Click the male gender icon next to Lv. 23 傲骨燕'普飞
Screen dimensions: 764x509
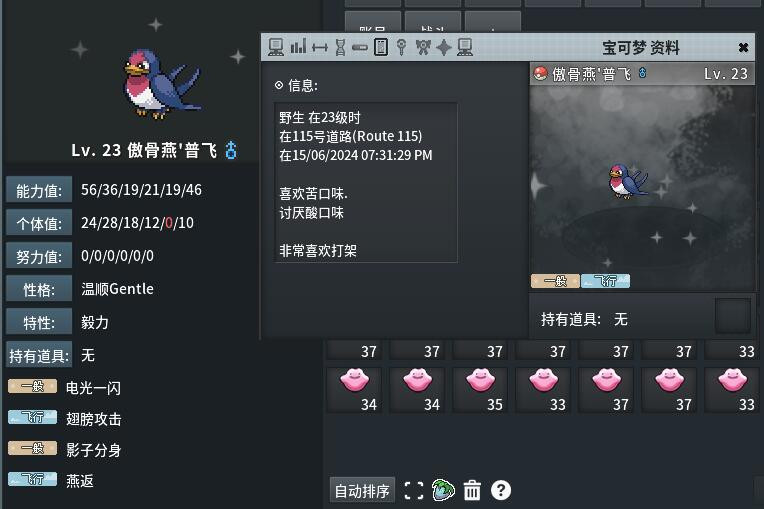[x=231, y=150]
